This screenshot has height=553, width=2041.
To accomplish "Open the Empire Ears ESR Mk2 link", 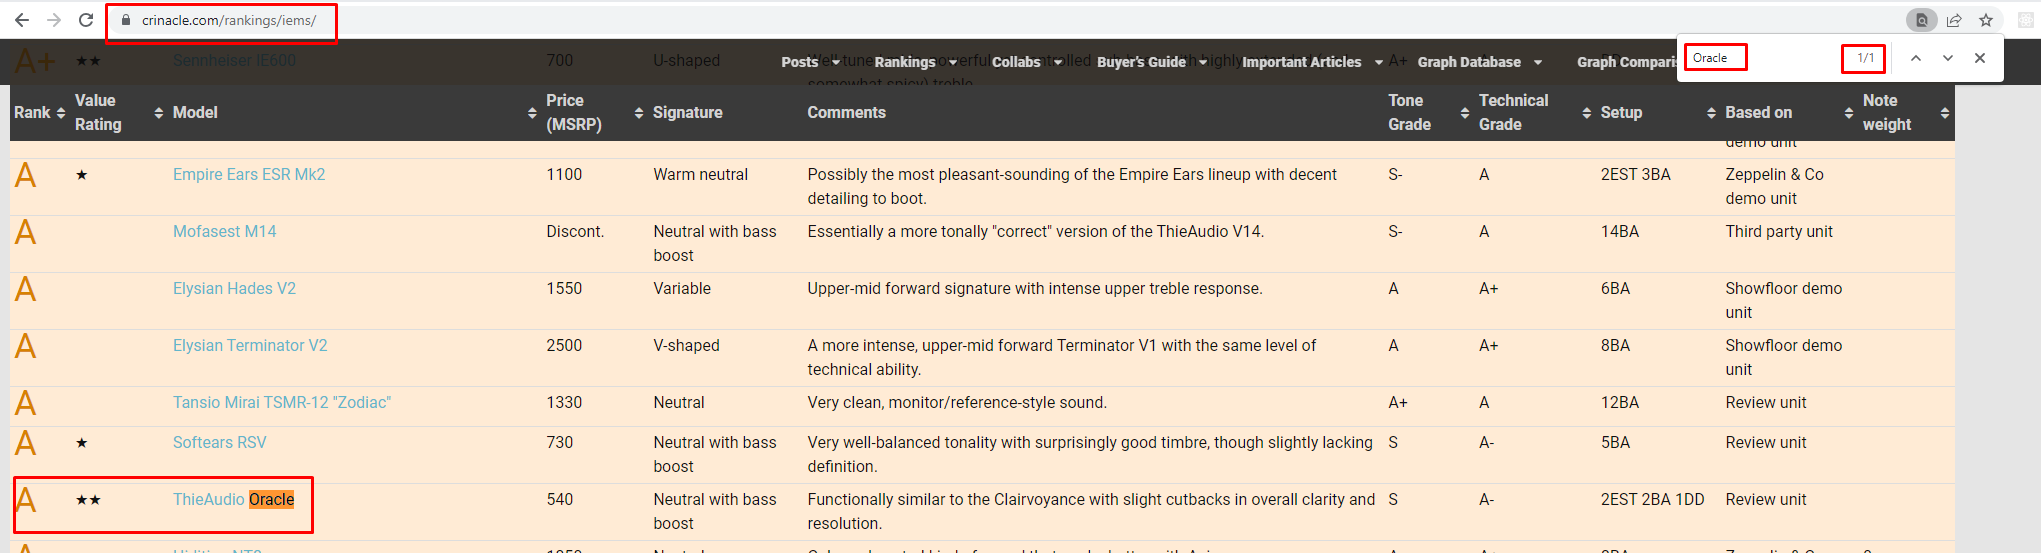I will pos(249,174).
